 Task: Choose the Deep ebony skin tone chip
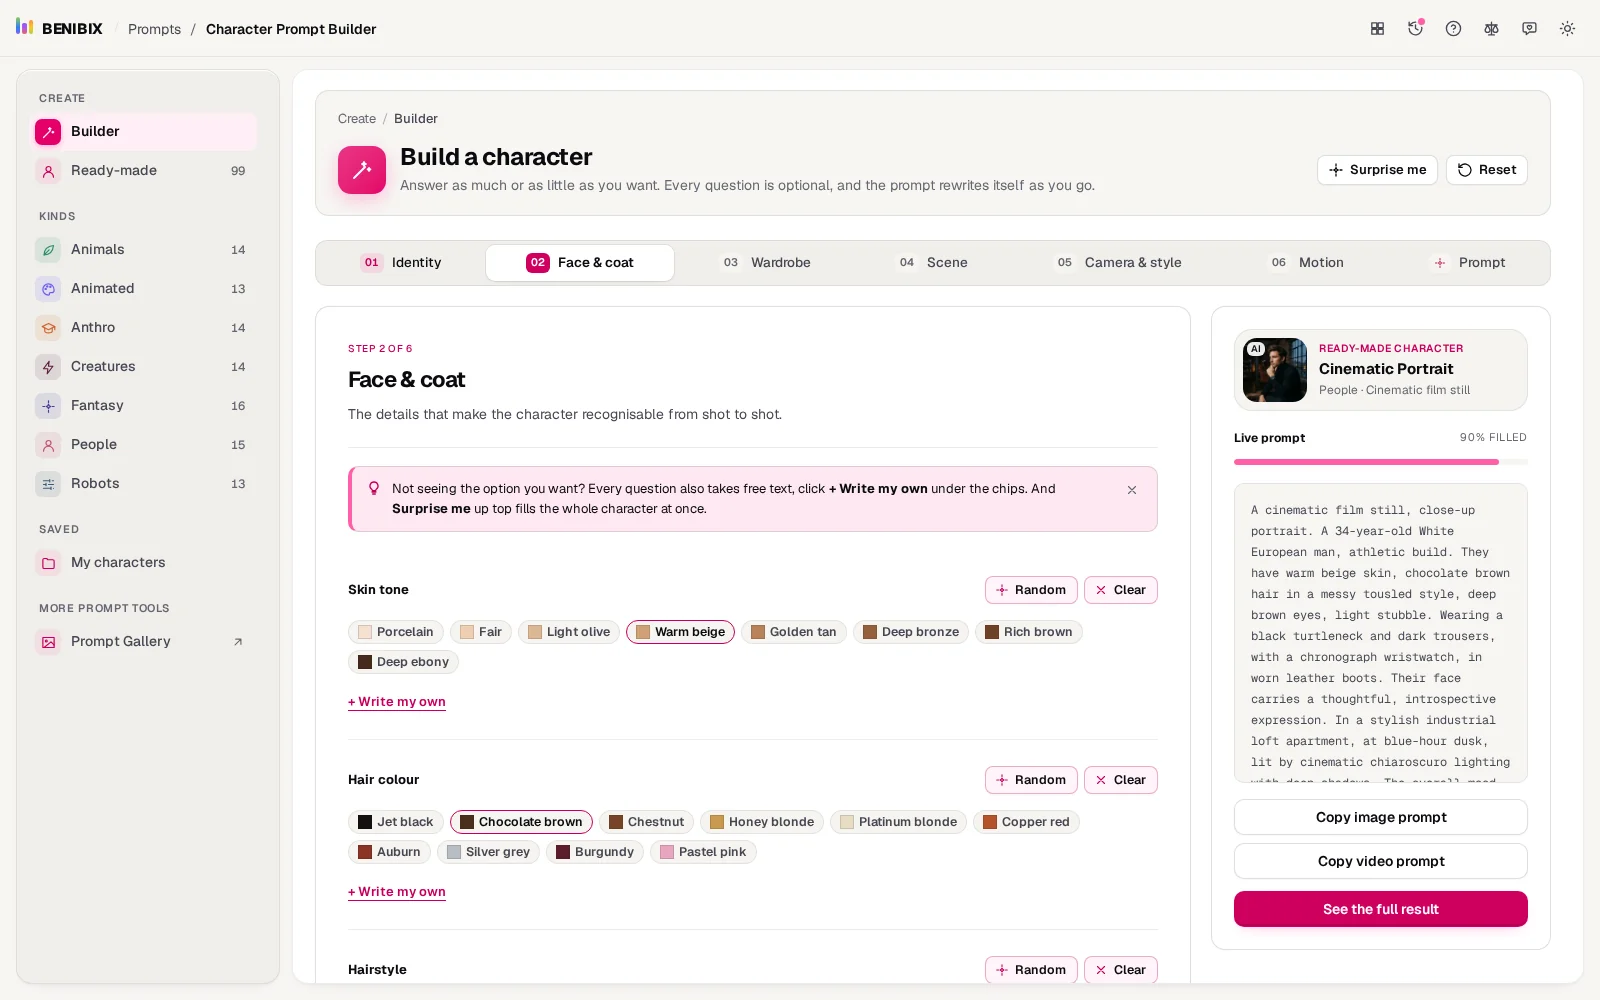[403, 662]
